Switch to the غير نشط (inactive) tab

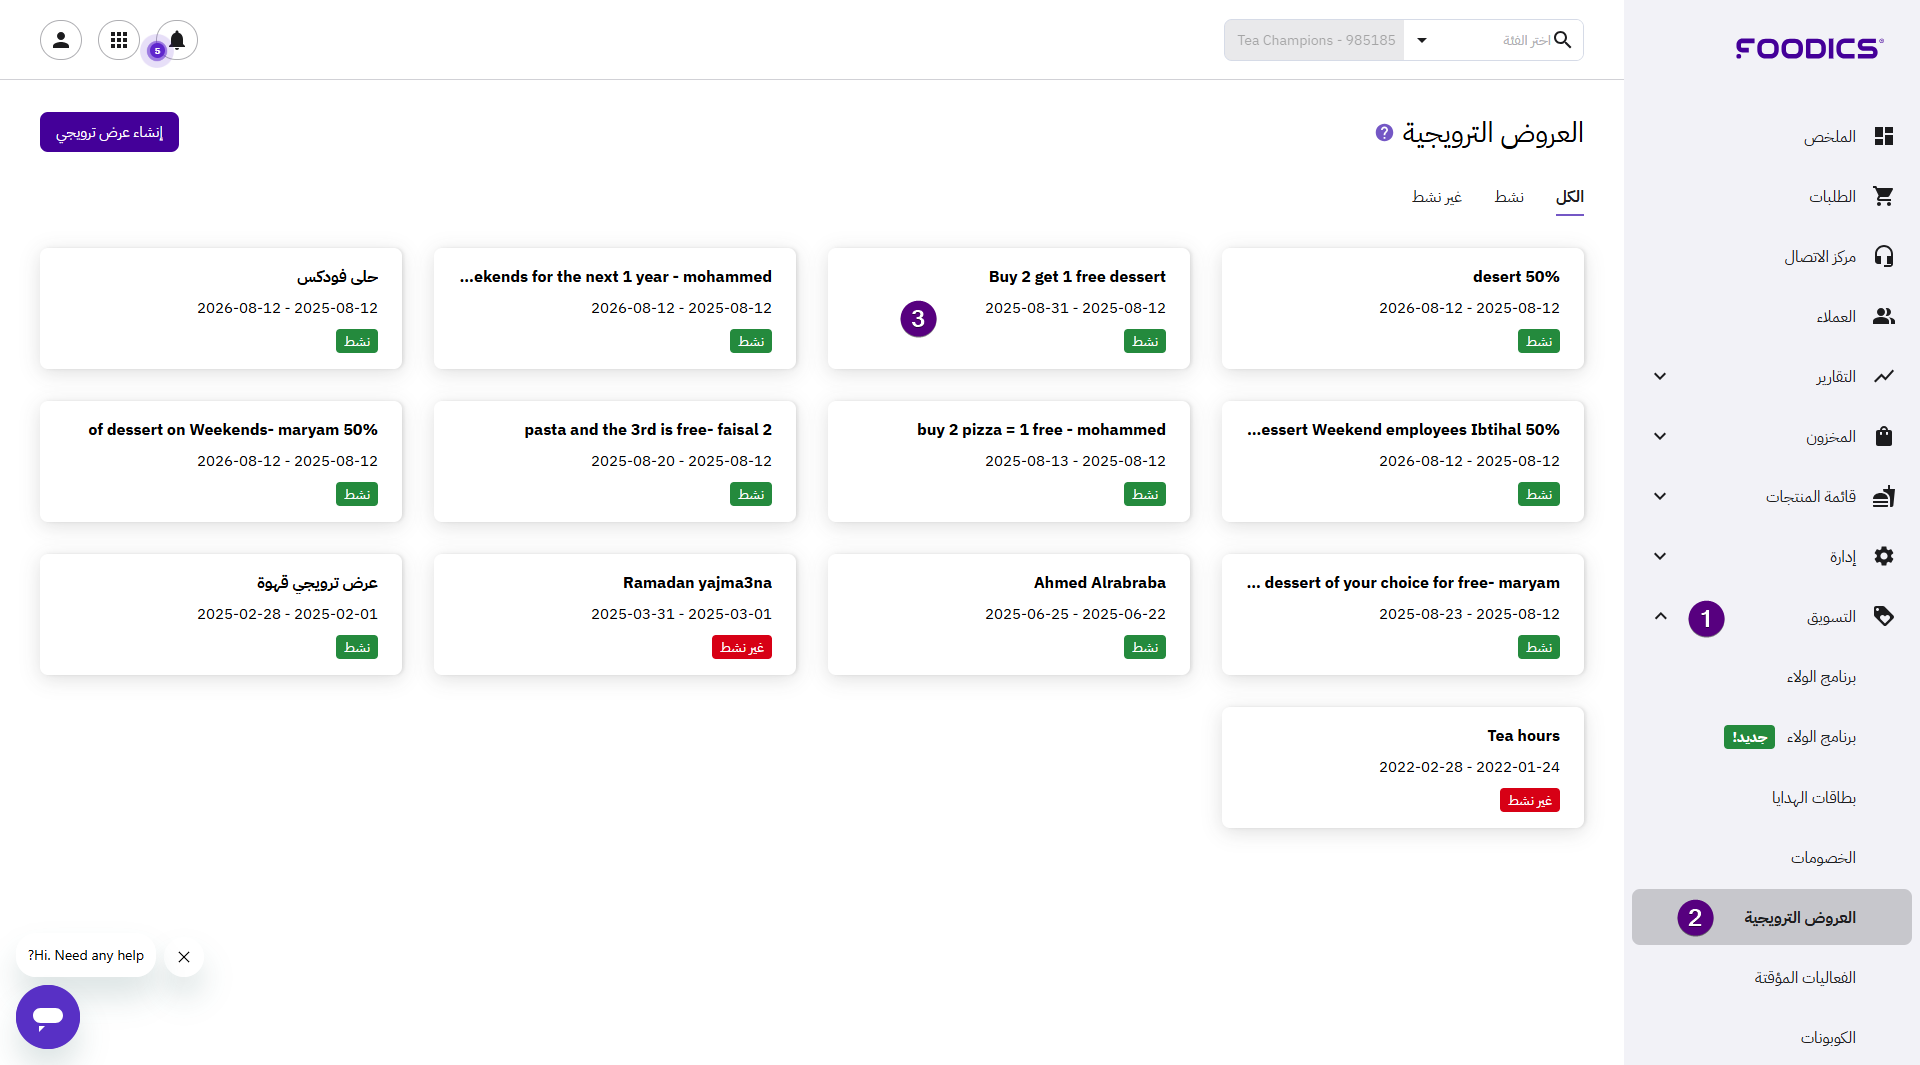tap(1436, 197)
